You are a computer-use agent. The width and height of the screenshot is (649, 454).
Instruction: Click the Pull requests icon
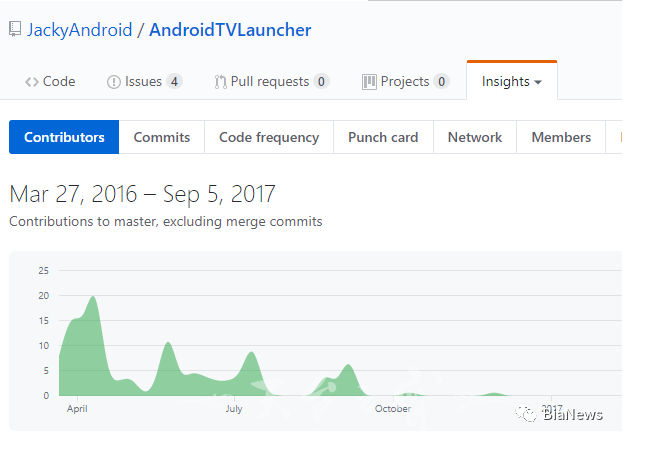(x=220, y=82)
